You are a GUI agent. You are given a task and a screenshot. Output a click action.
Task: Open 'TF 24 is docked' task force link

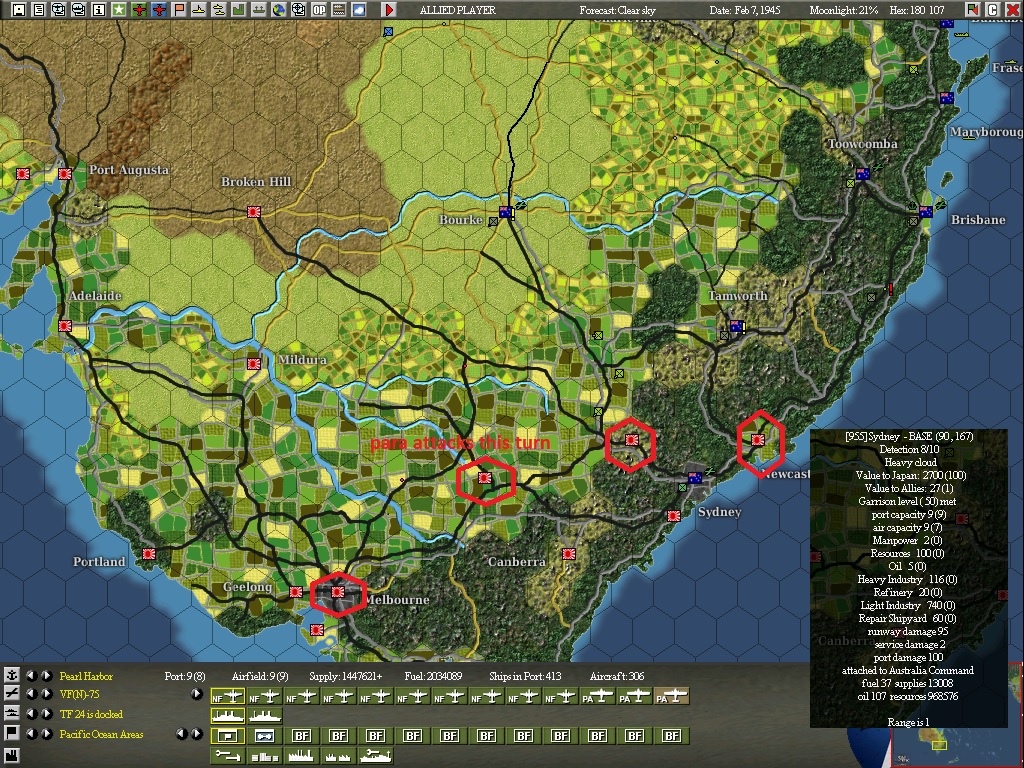91,714
